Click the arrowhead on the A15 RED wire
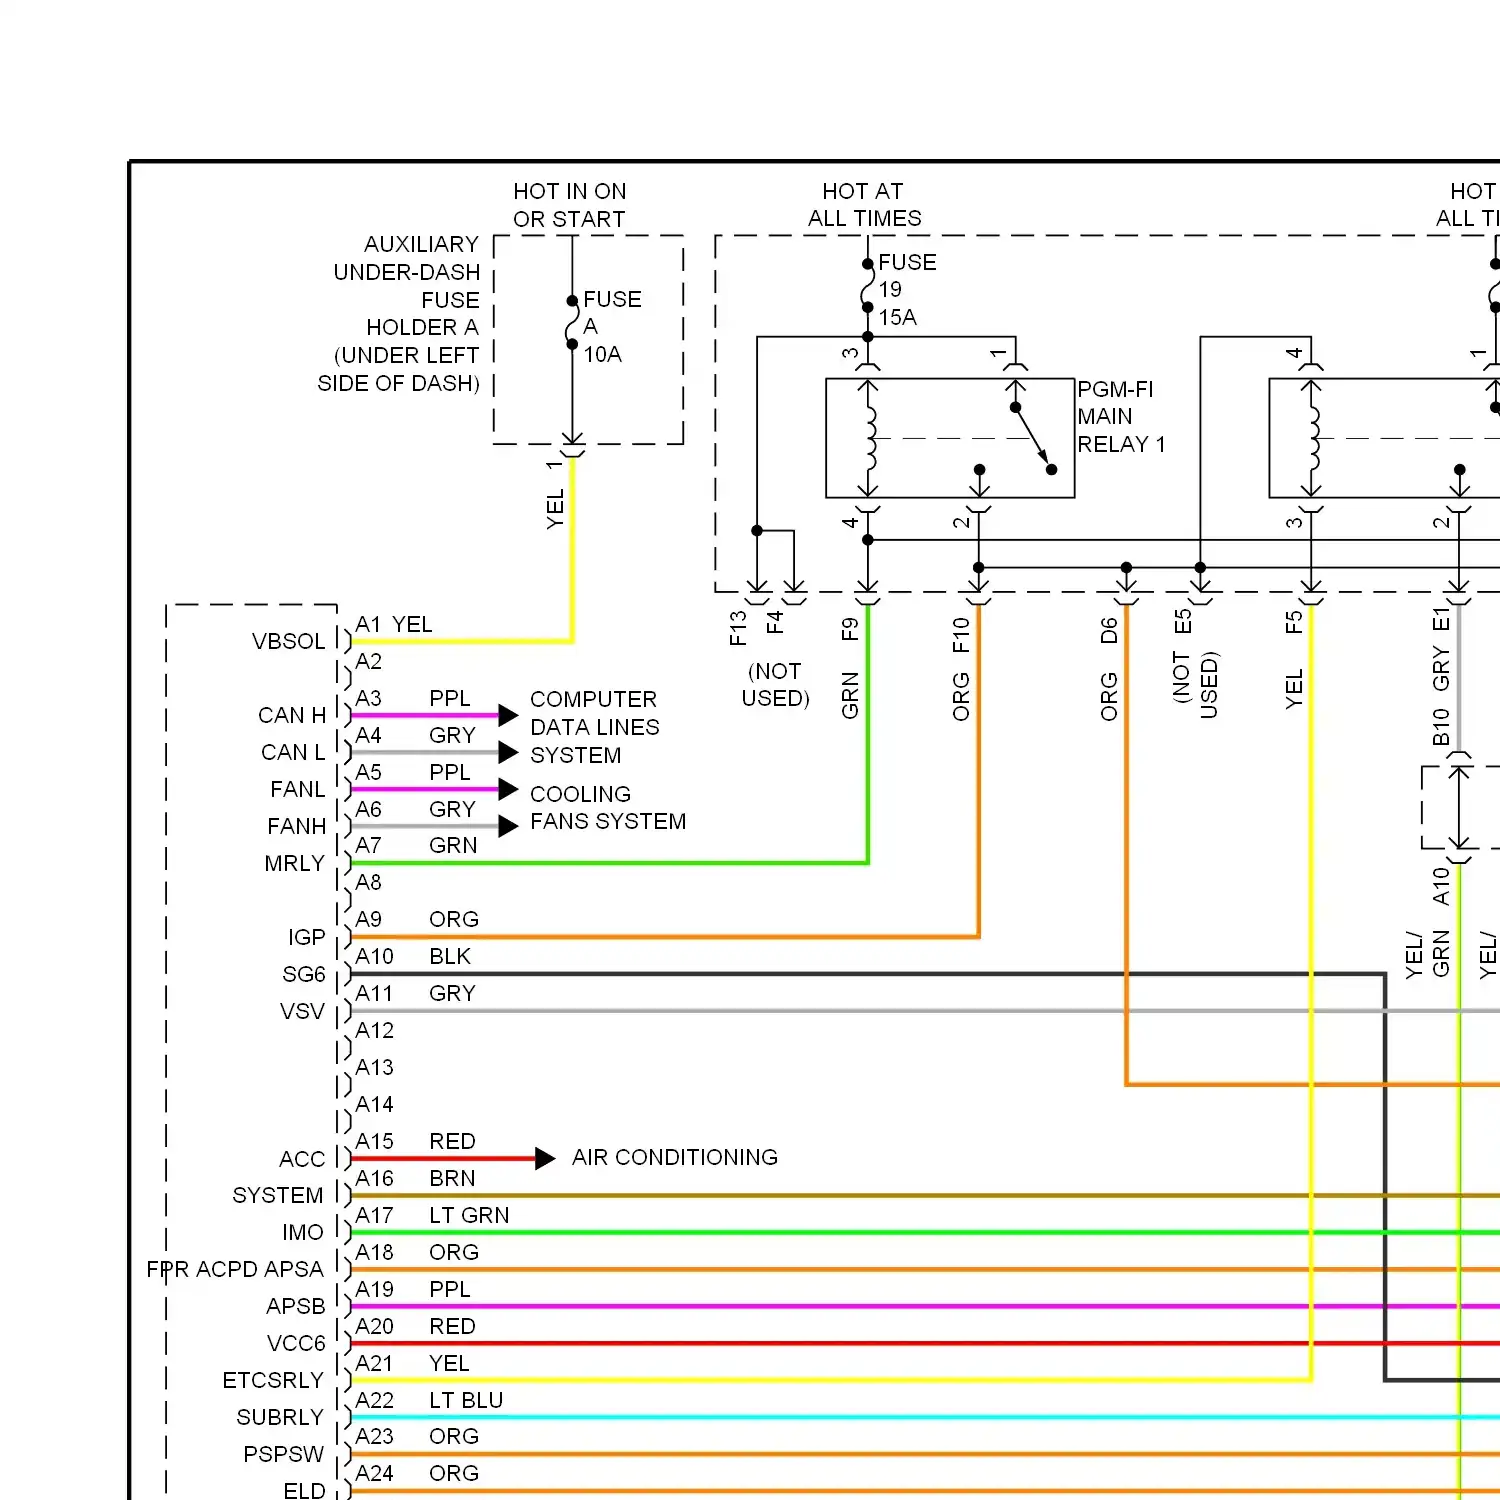 tap(545, 1159)
